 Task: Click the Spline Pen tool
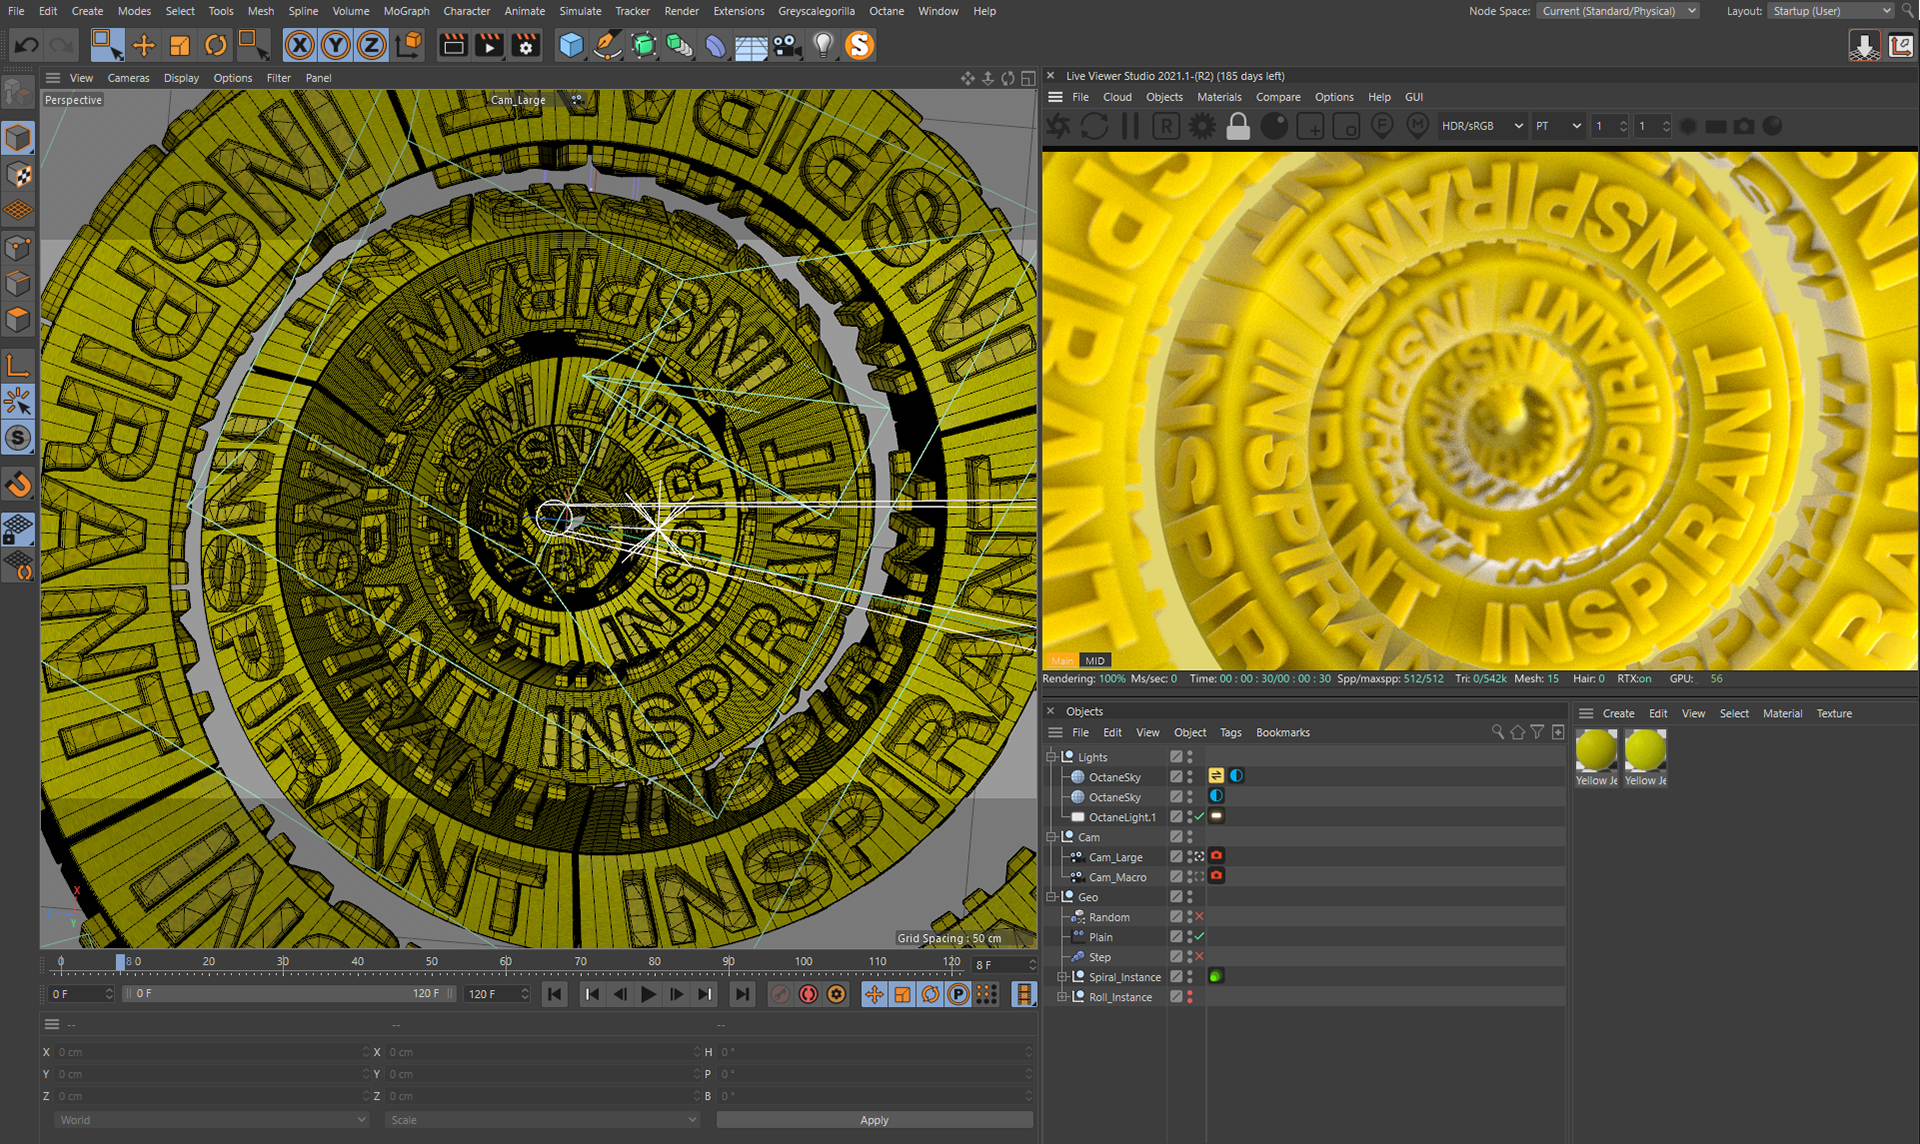[x=606, y=45]
